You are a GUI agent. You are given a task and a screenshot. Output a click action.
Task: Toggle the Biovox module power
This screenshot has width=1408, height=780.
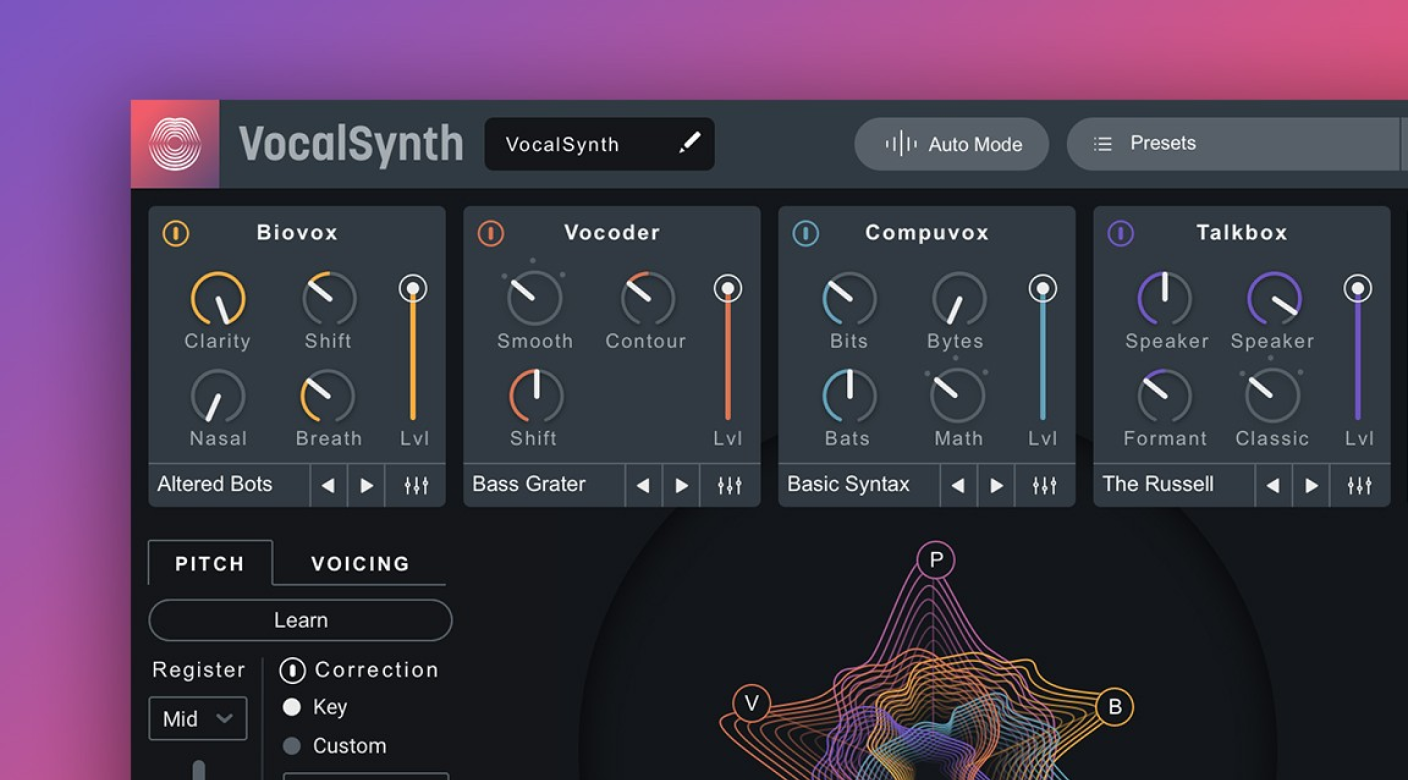pos(175,234)
